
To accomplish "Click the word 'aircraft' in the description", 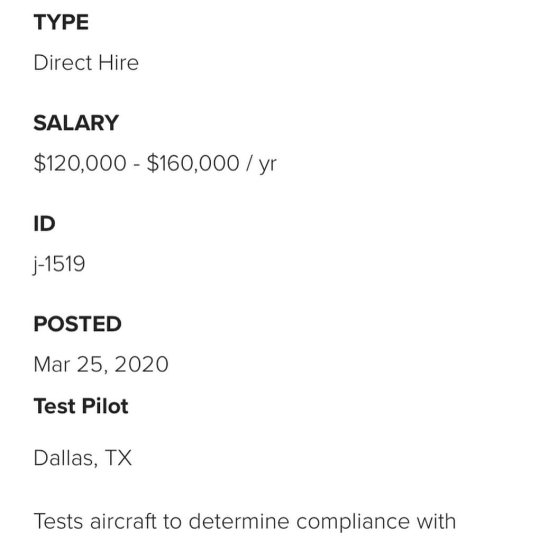I will (x=123, y=521).
